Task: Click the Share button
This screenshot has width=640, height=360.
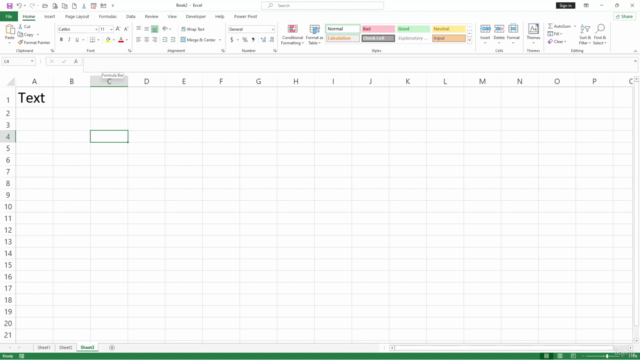Action: click(x=624, y=17)
